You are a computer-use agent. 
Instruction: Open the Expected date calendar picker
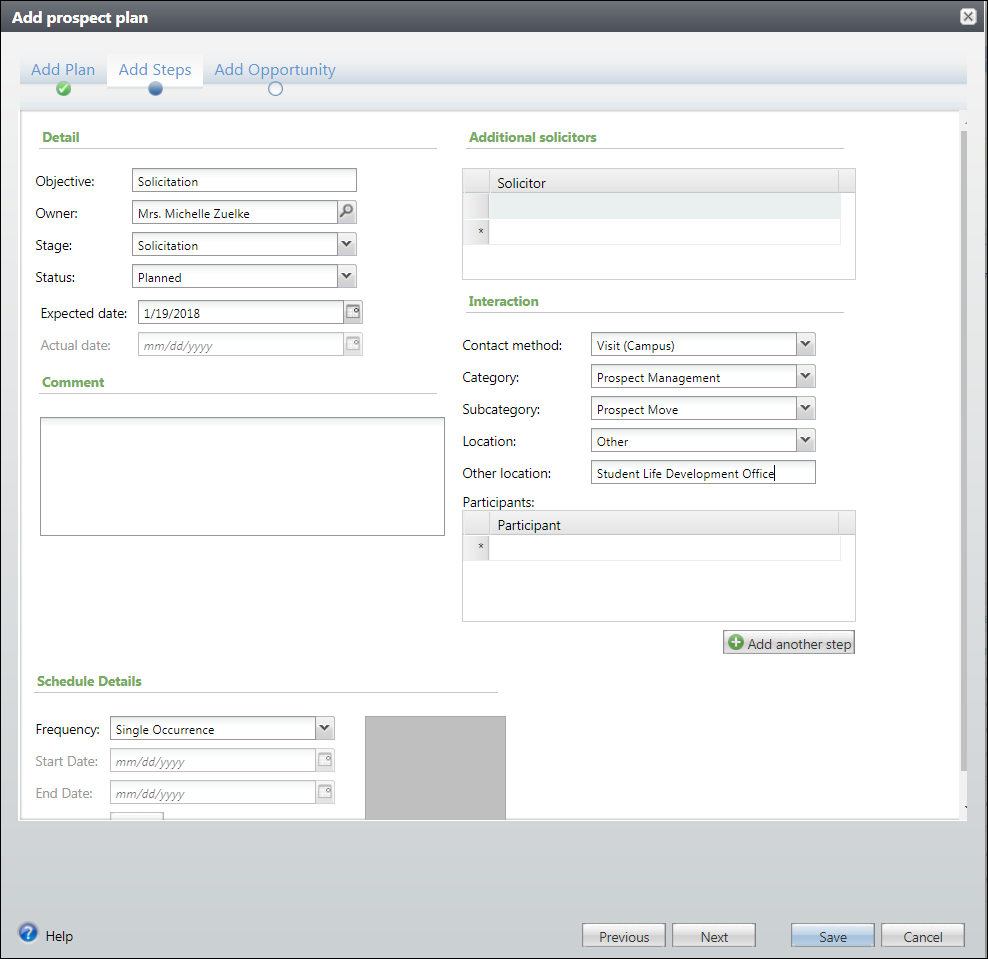click(353, 312)
